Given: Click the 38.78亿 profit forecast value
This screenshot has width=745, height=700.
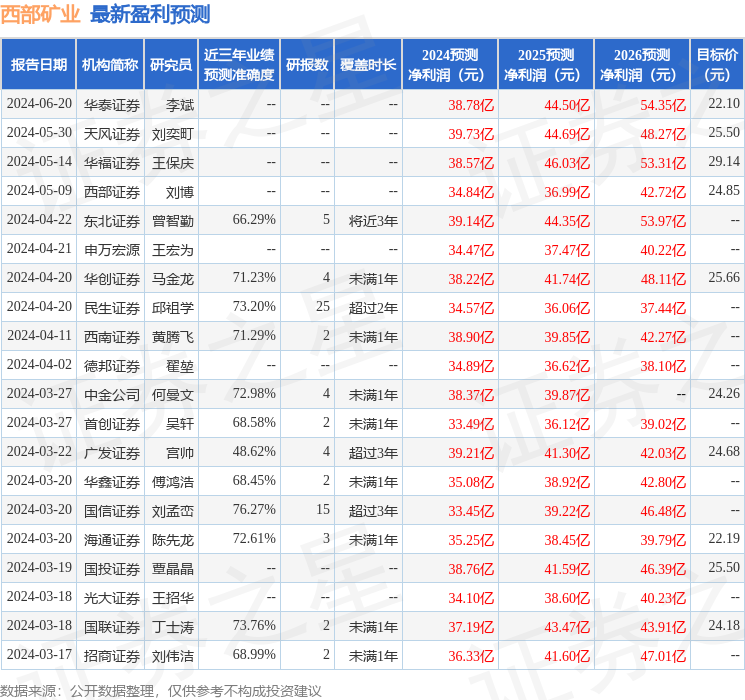Looking at the screenshot, I should click(471, 105).
